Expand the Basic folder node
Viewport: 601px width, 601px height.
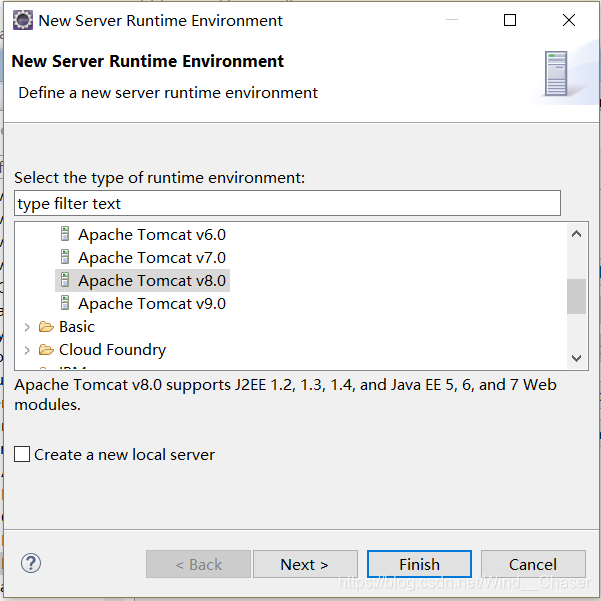pos(27,327)
